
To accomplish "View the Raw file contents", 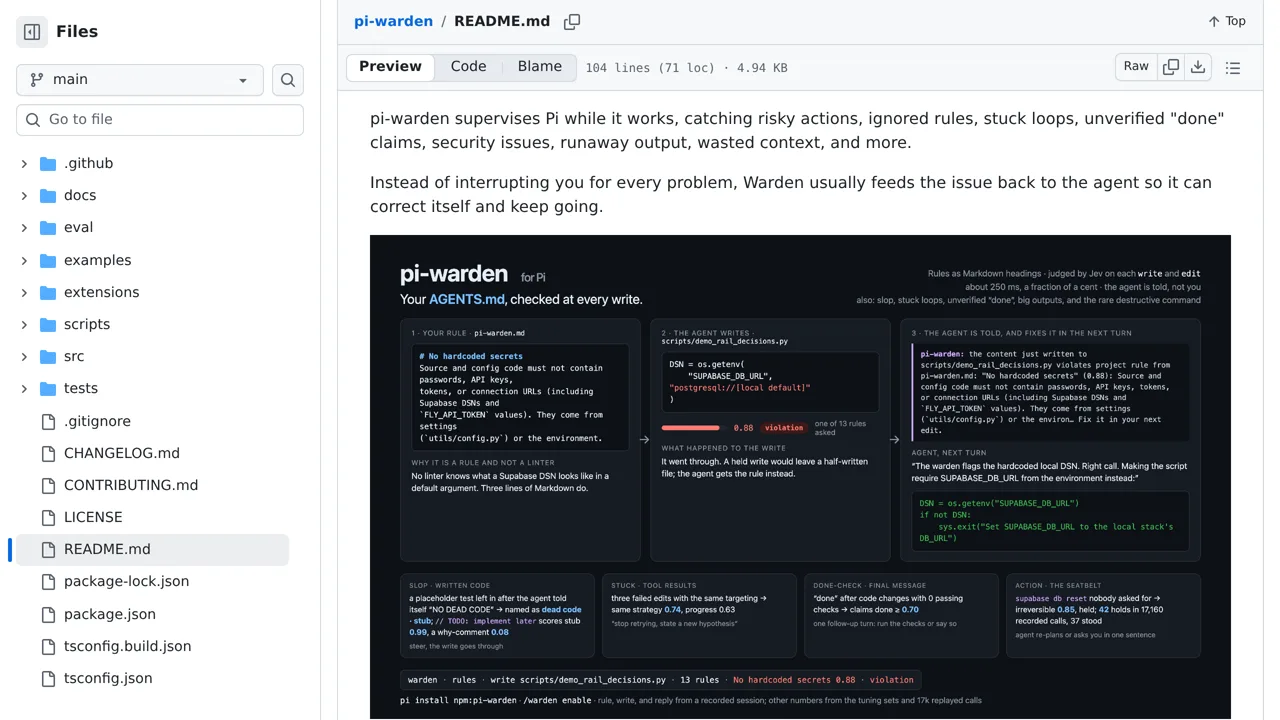I will coord(1136,67).
